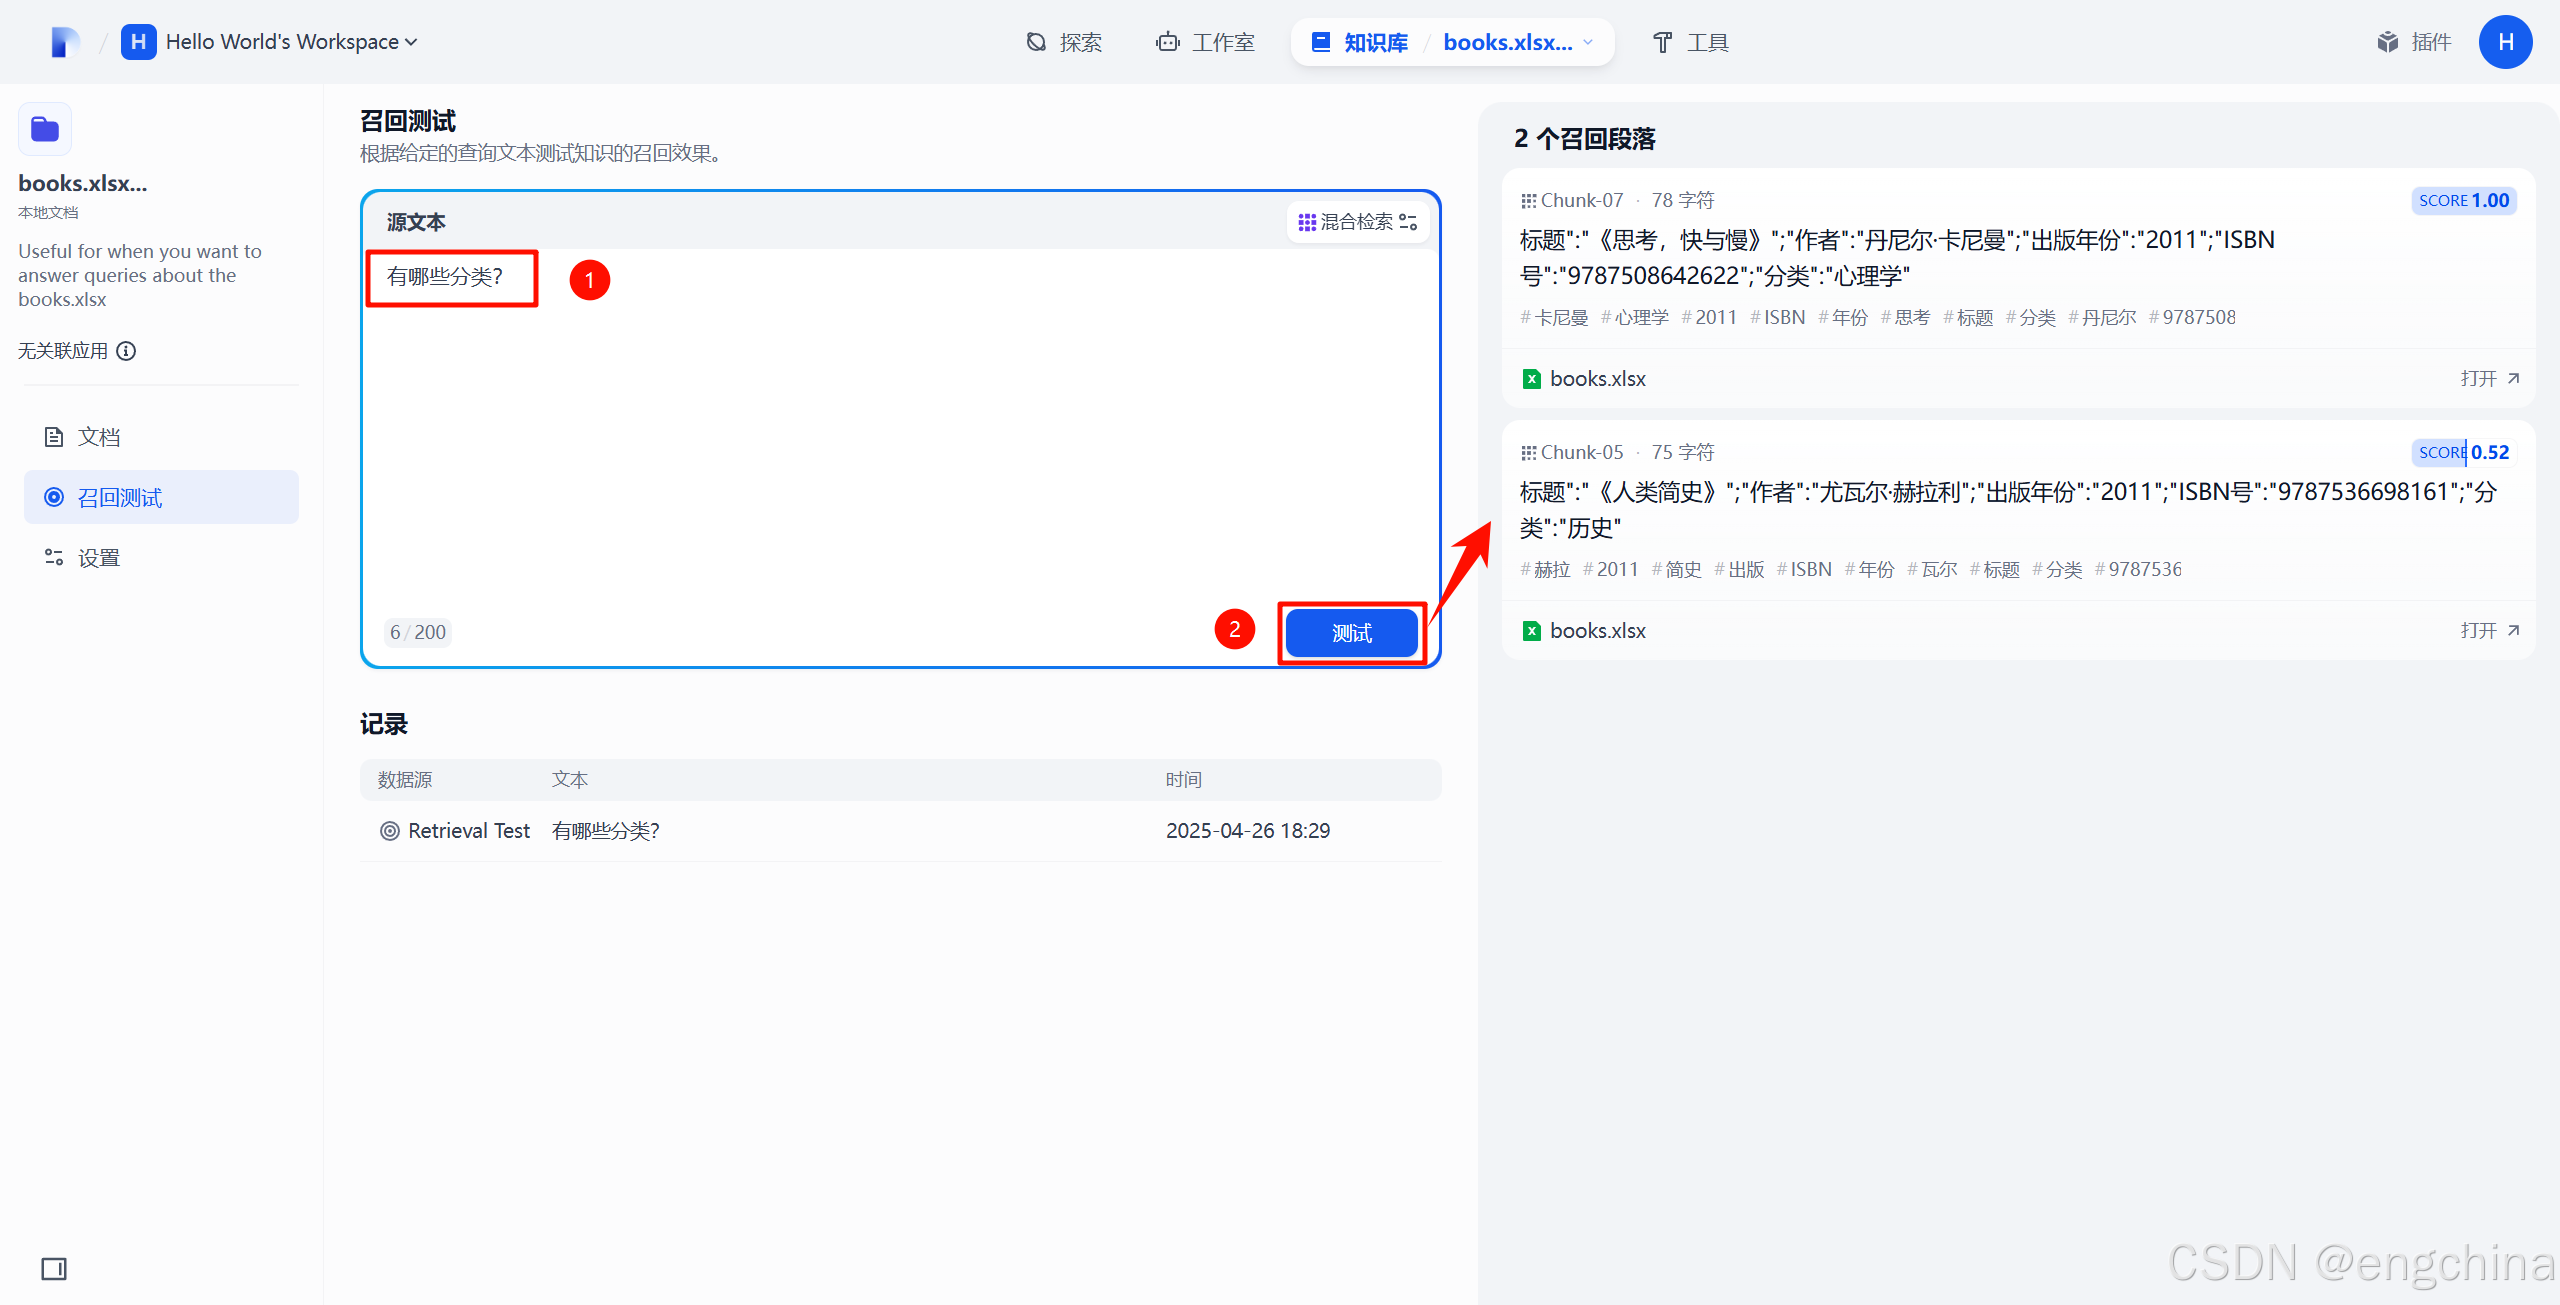This screenshot has width=2560, height=1305.
Task: Click the Dify logo icon at top left
Action: [65, 42]
